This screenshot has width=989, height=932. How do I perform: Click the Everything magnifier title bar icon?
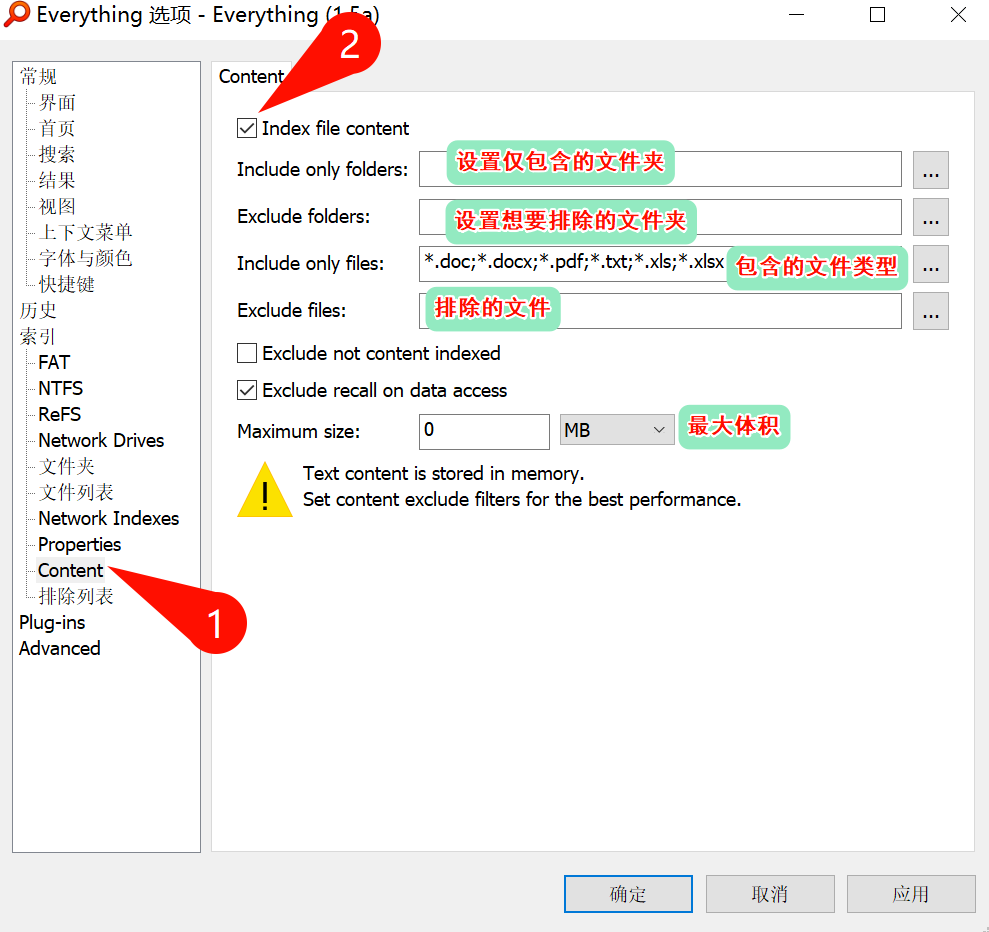tap(17, 14)
